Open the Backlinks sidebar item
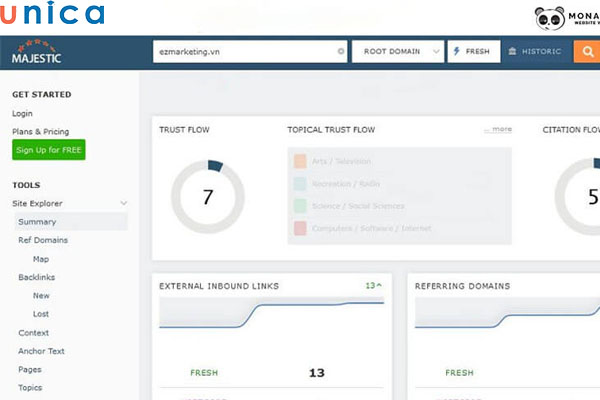This screenshot has width=600, height=400. point(38,277)
